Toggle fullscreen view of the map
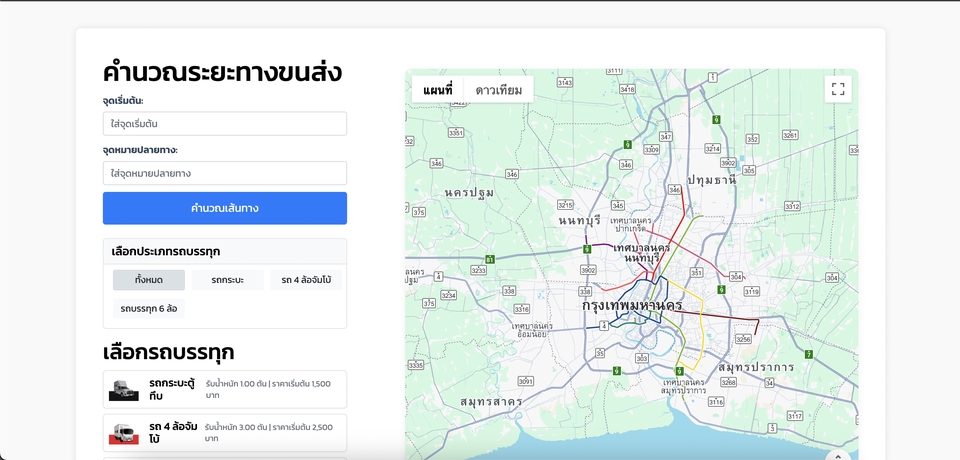Screen dimensions: 960x460 pos(838,89)
